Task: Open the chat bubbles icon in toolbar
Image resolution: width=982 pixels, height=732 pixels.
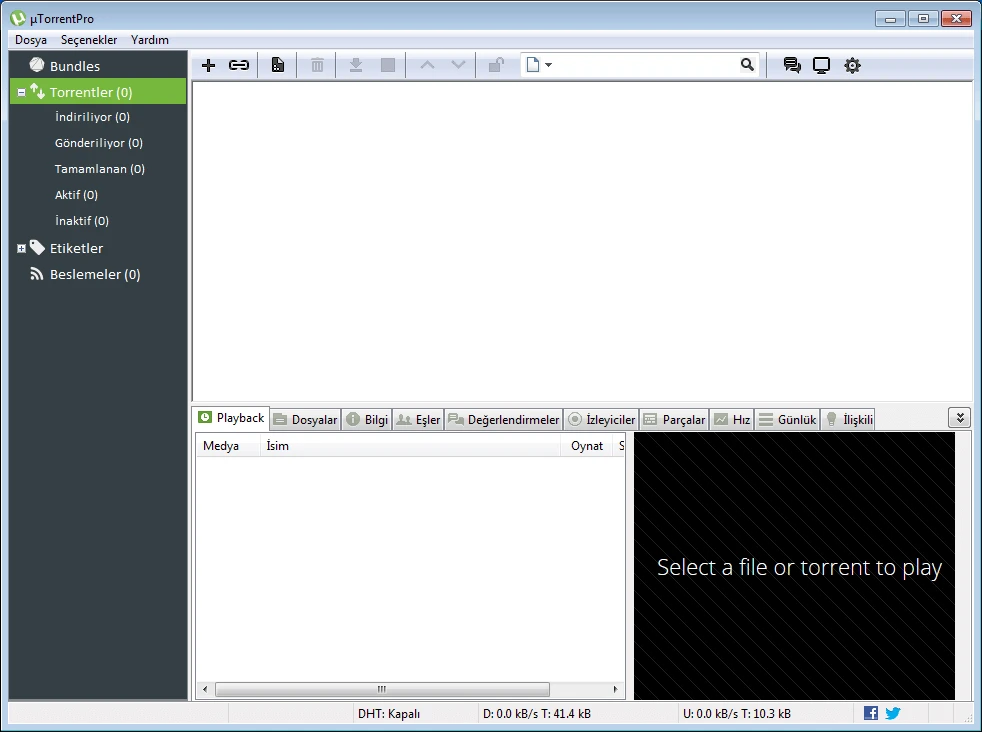Action: (x=792, y=66)
